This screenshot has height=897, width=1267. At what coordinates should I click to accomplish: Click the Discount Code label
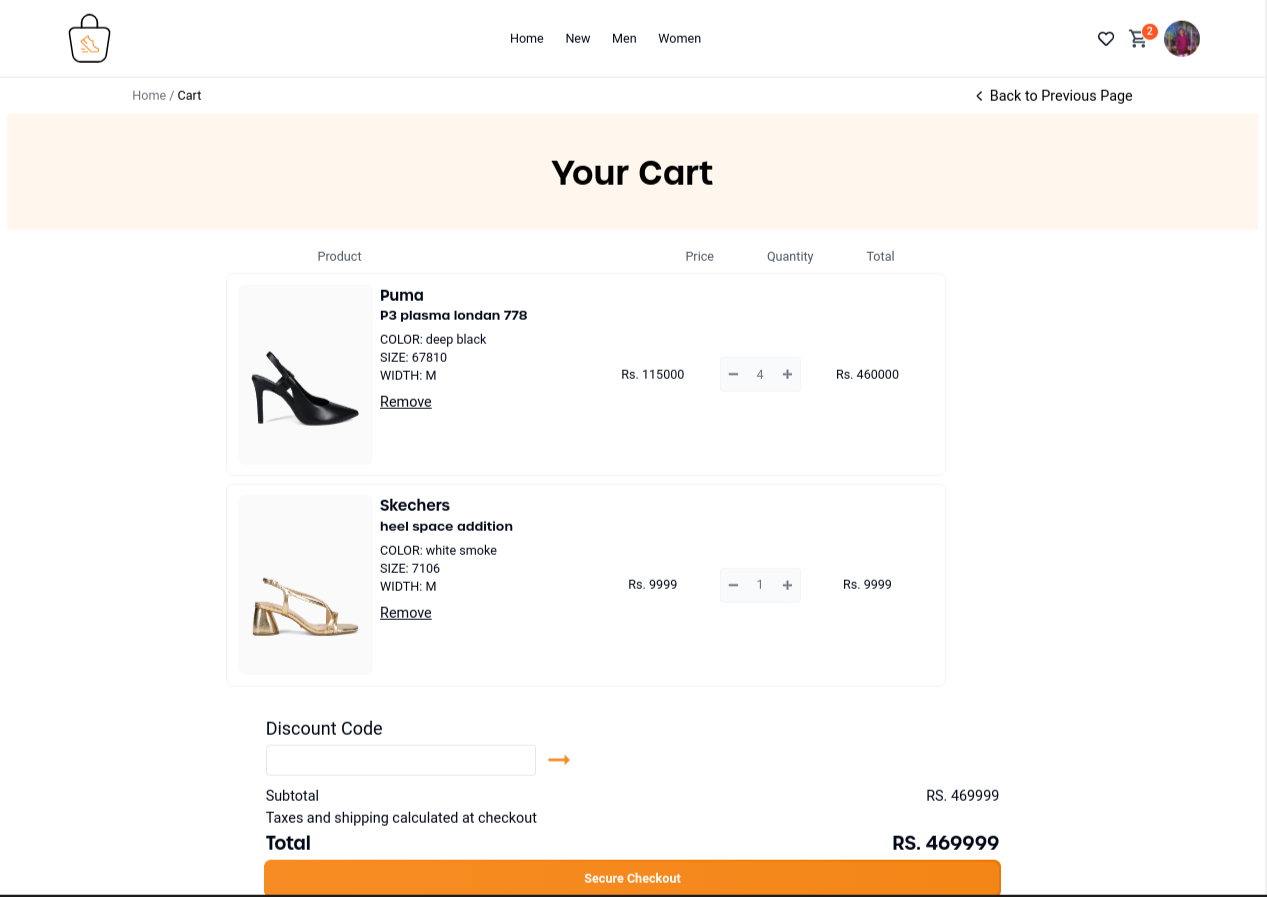click(324, 729)
